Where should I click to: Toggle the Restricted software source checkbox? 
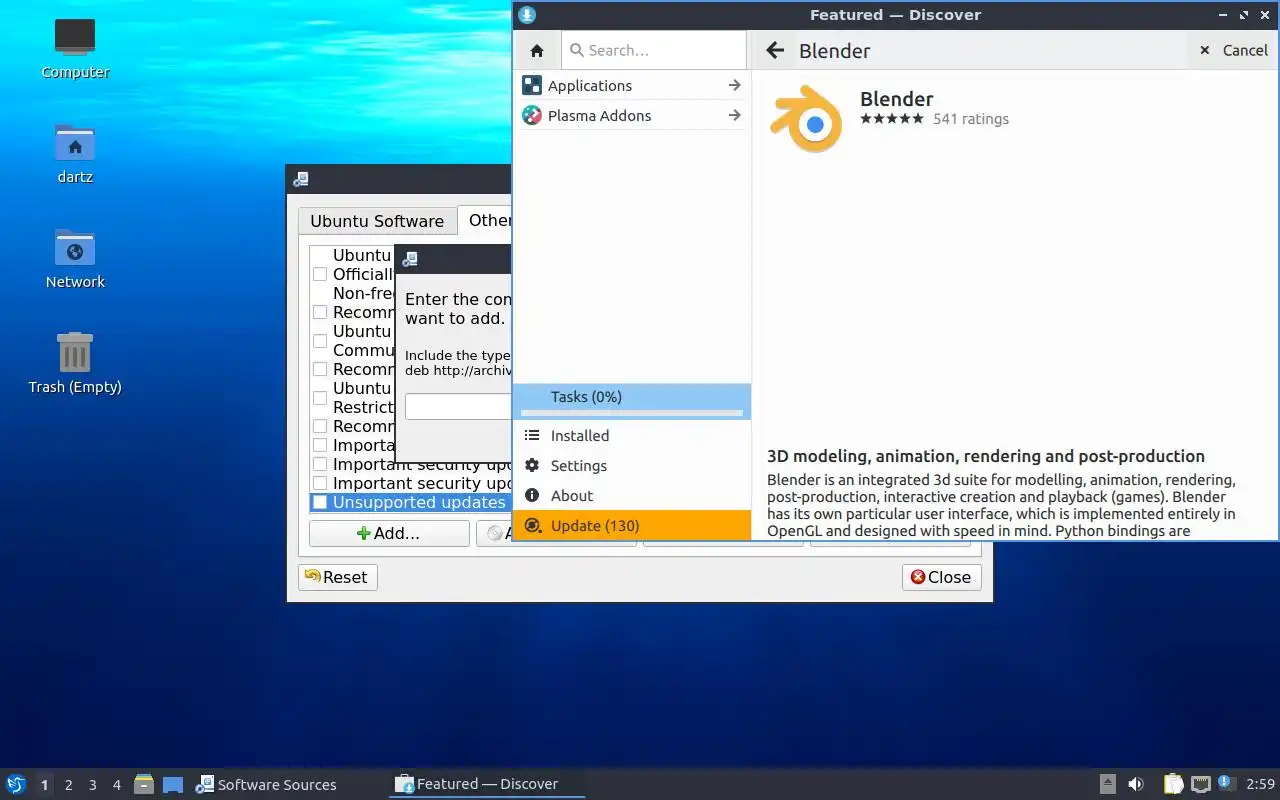click(320, 398)
